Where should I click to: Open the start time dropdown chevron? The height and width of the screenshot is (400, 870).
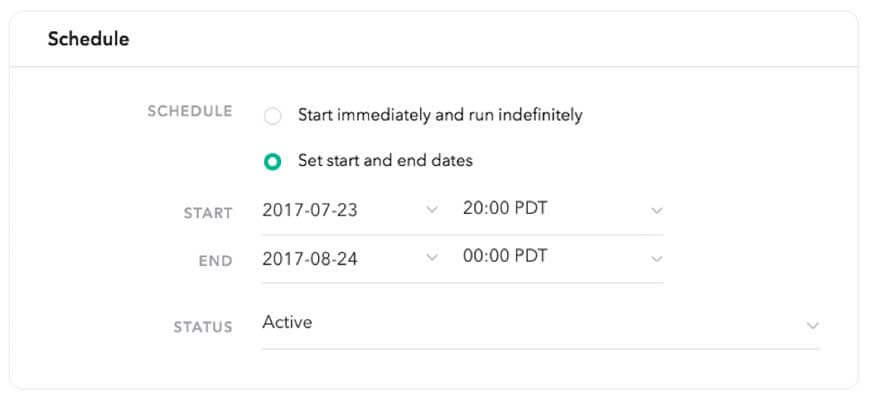[x=657, y=210]
